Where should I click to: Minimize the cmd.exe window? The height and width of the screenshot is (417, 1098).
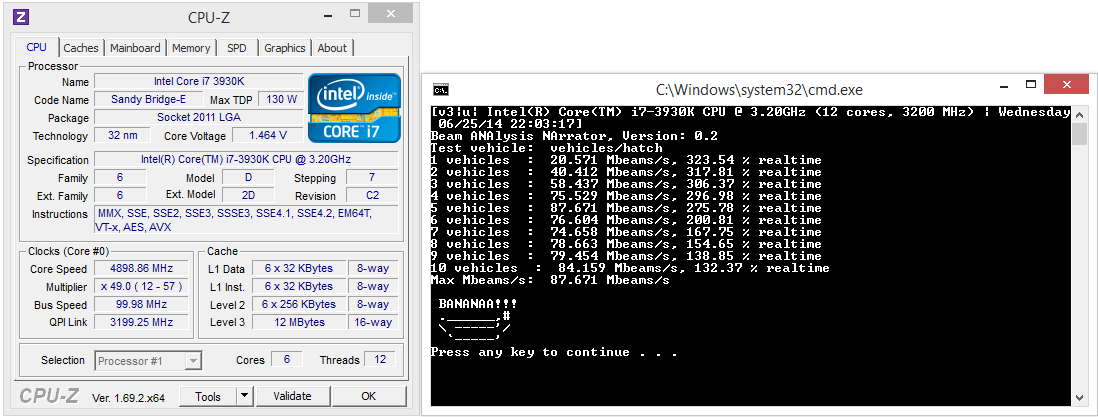[x=1006, y=86]
